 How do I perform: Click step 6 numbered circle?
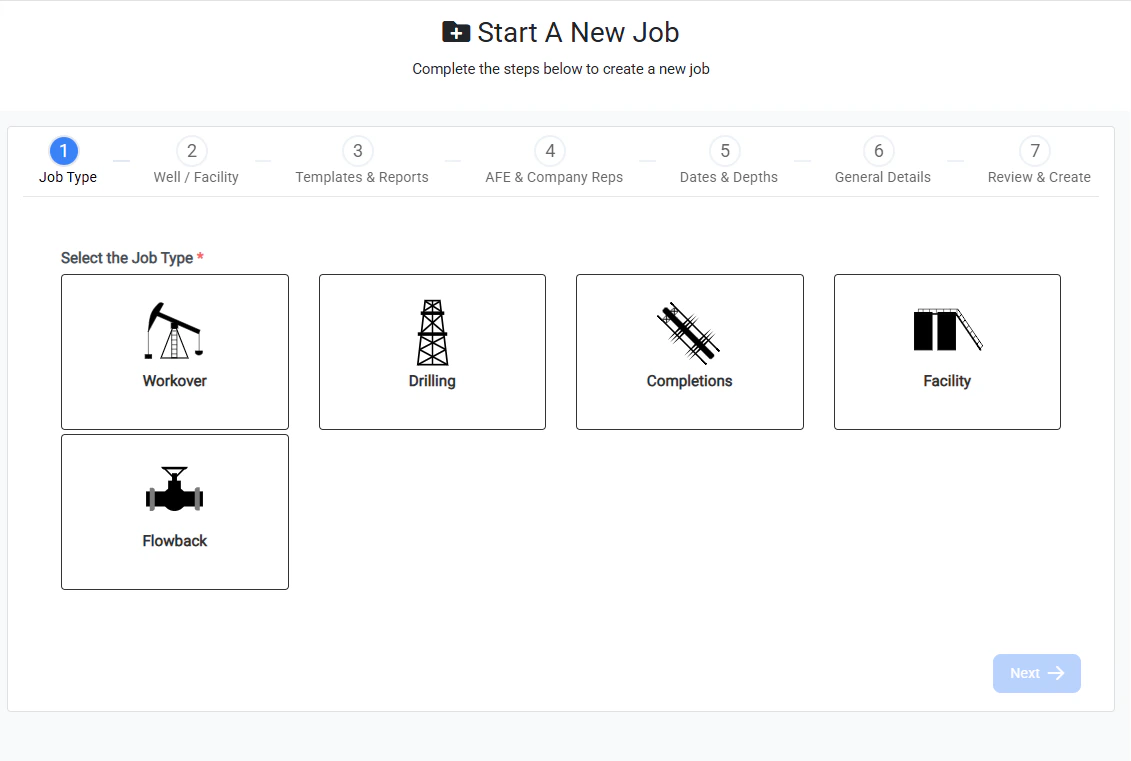(877, 151)
